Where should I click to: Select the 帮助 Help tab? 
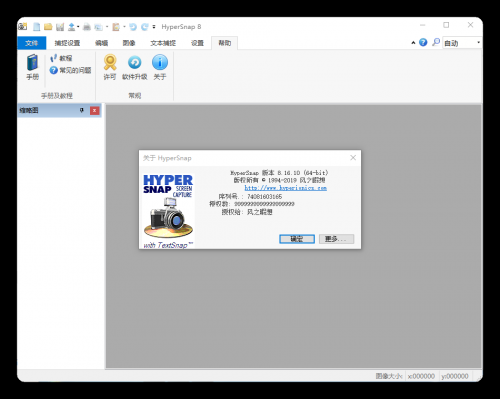(x=225, y=43)
